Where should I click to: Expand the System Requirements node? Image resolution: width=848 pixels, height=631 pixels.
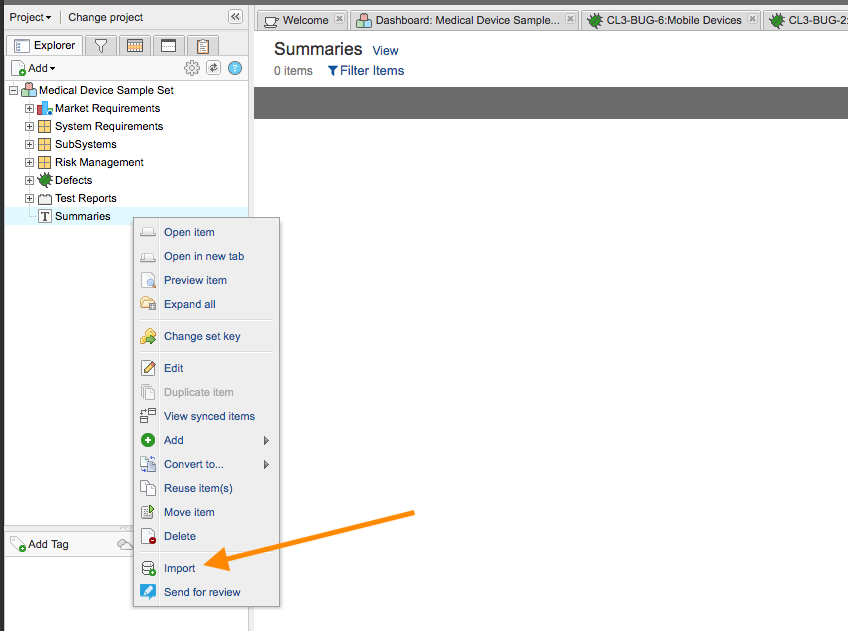click(29, 127)
